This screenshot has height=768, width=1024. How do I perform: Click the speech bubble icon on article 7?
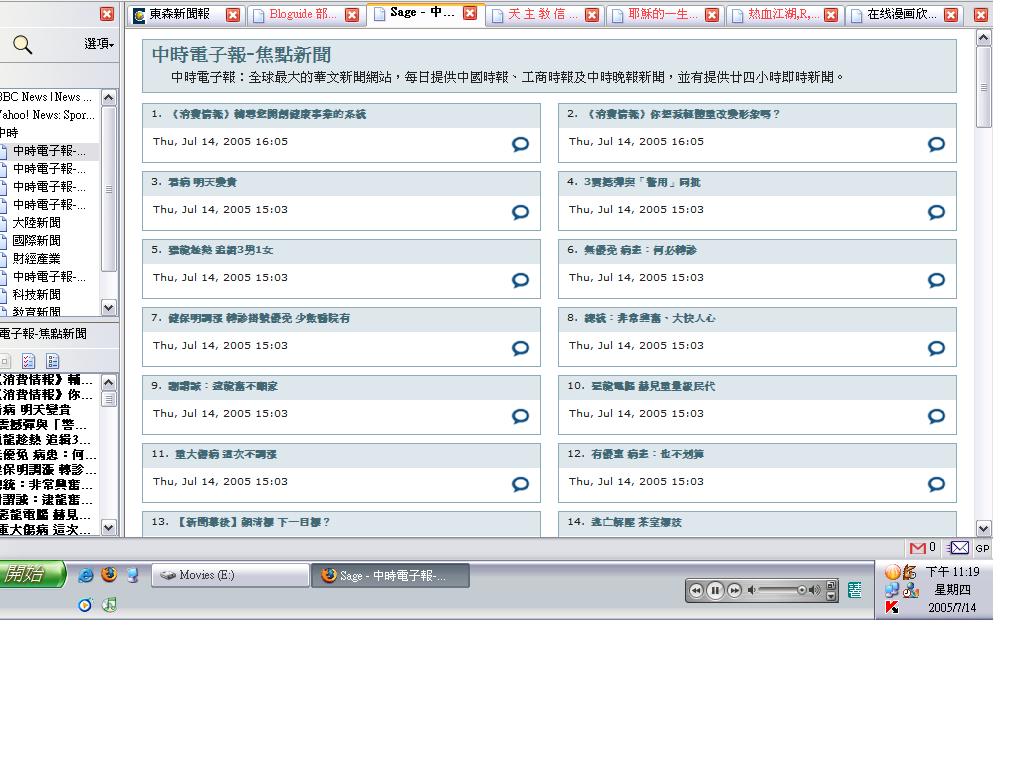(x=520, y=348)
